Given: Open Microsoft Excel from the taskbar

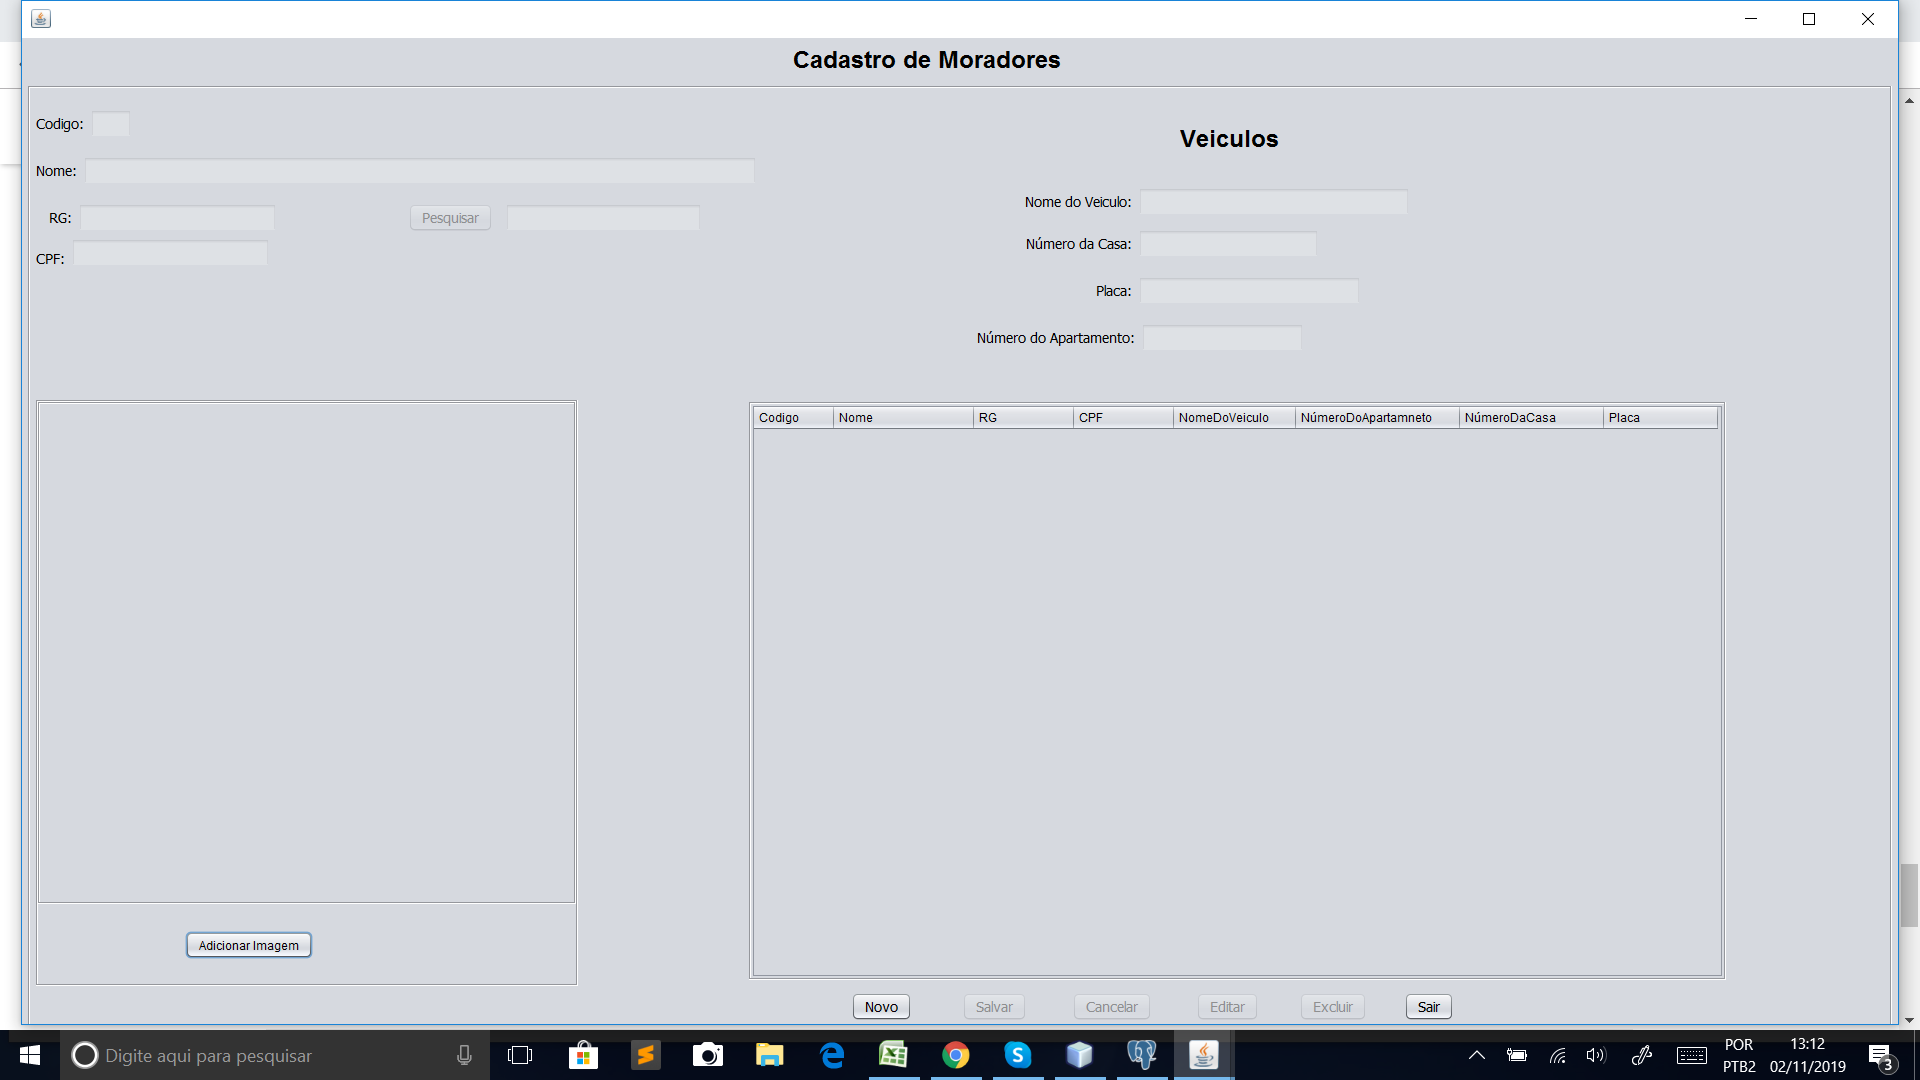Looking at the screenshot, I should [894, 1056].
